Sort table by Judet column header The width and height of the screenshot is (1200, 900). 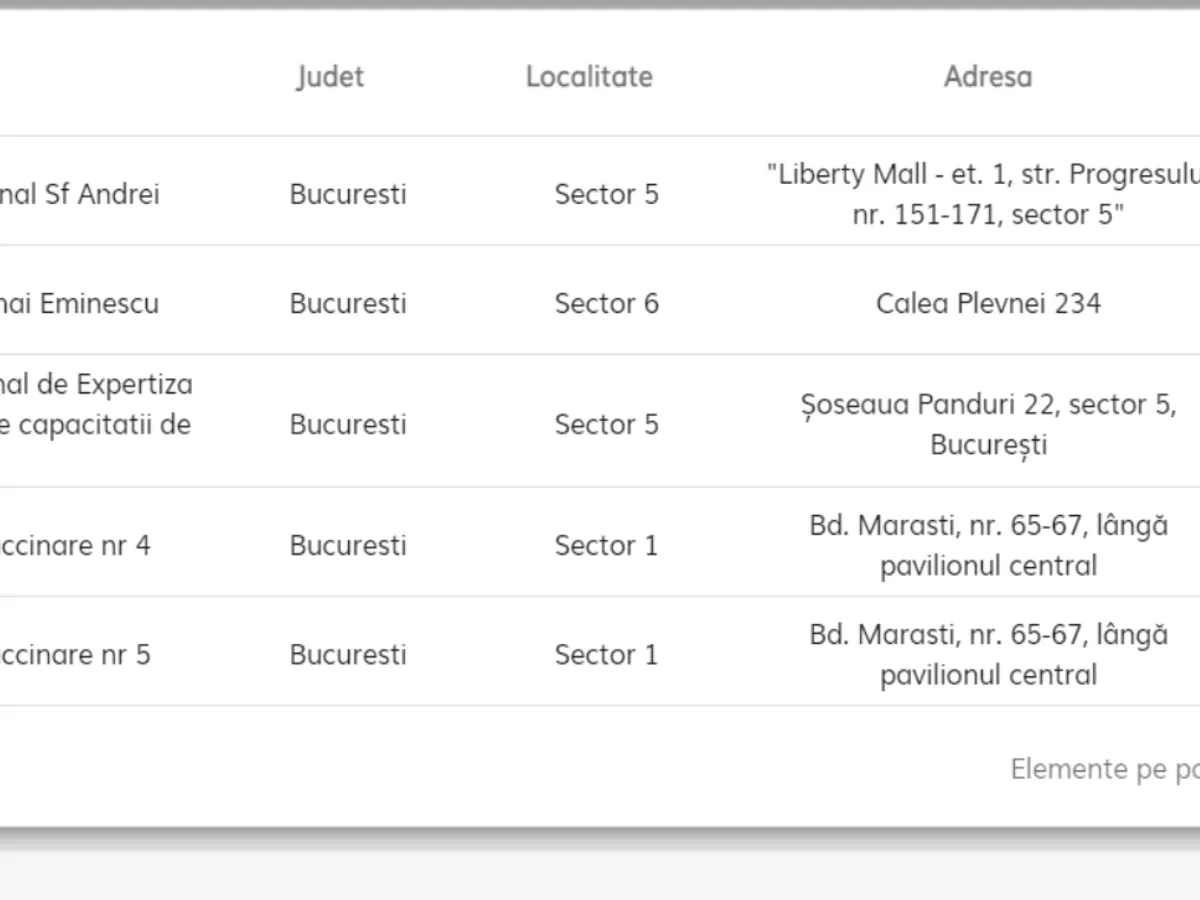(330, 77)
